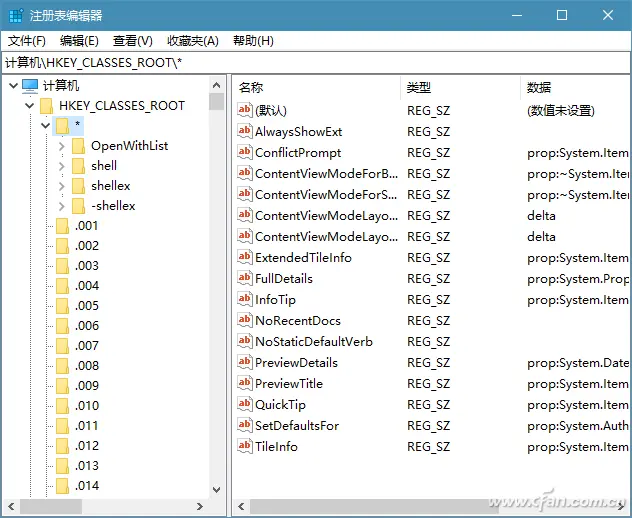Screen dimensions: 632x518
Task: Select the ContentViewModeForB... value name
Action: [x=326, y=173]
